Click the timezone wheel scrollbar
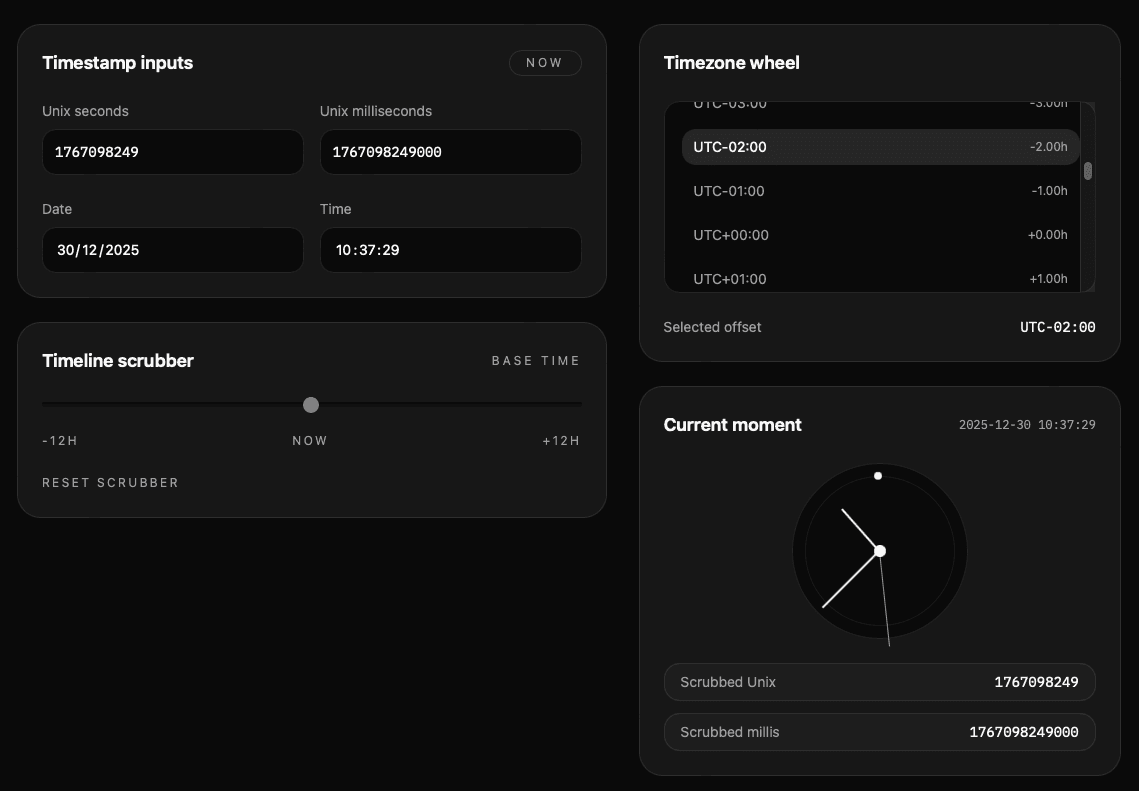Viewport: 1139px width, 791px height. tap(1087, 172)
